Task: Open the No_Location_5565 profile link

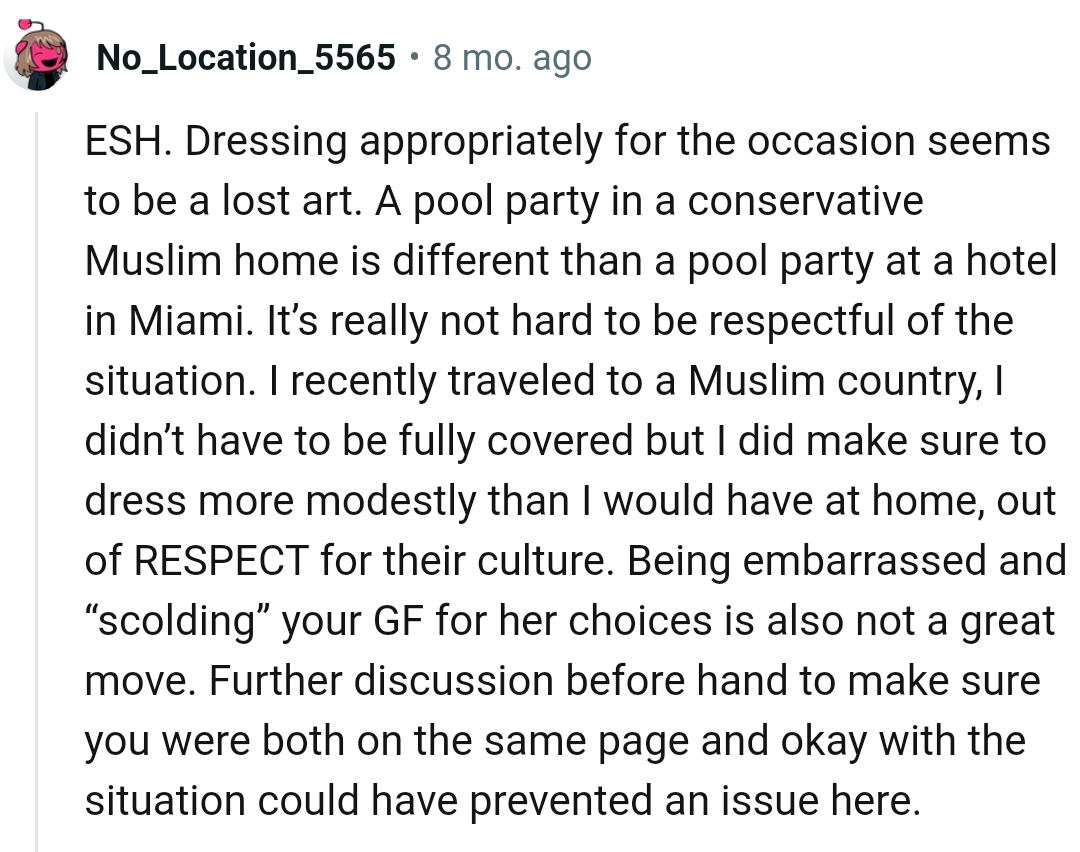Action: coord(246,57)
